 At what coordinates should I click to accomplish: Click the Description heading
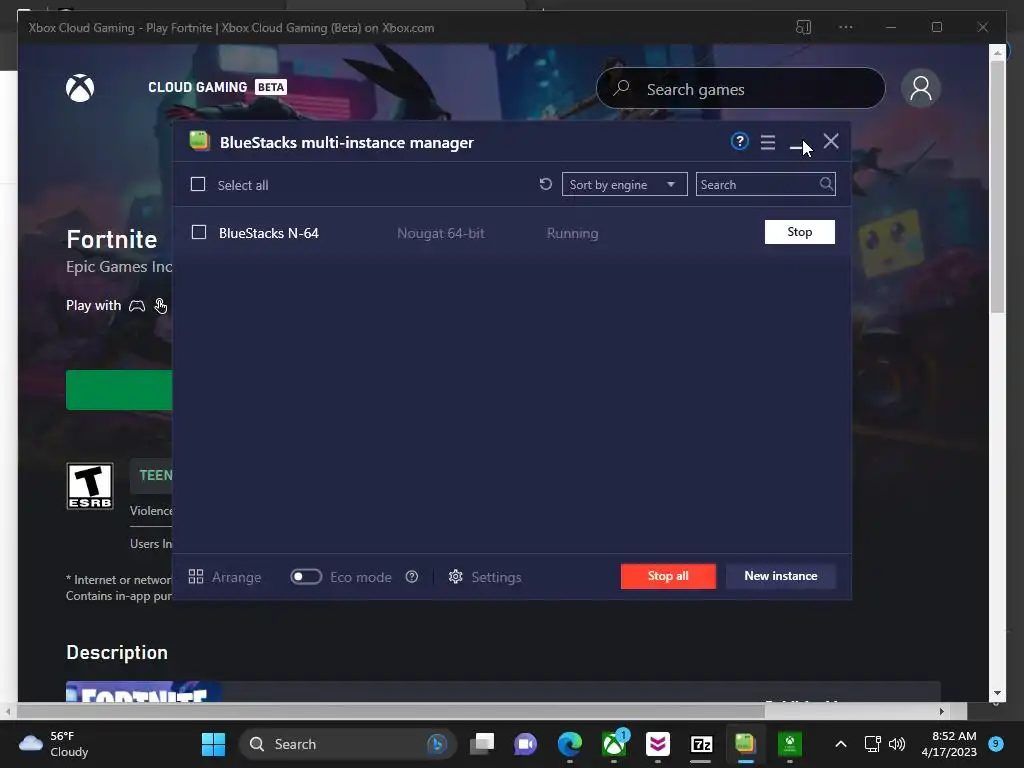tap(117, 652)
